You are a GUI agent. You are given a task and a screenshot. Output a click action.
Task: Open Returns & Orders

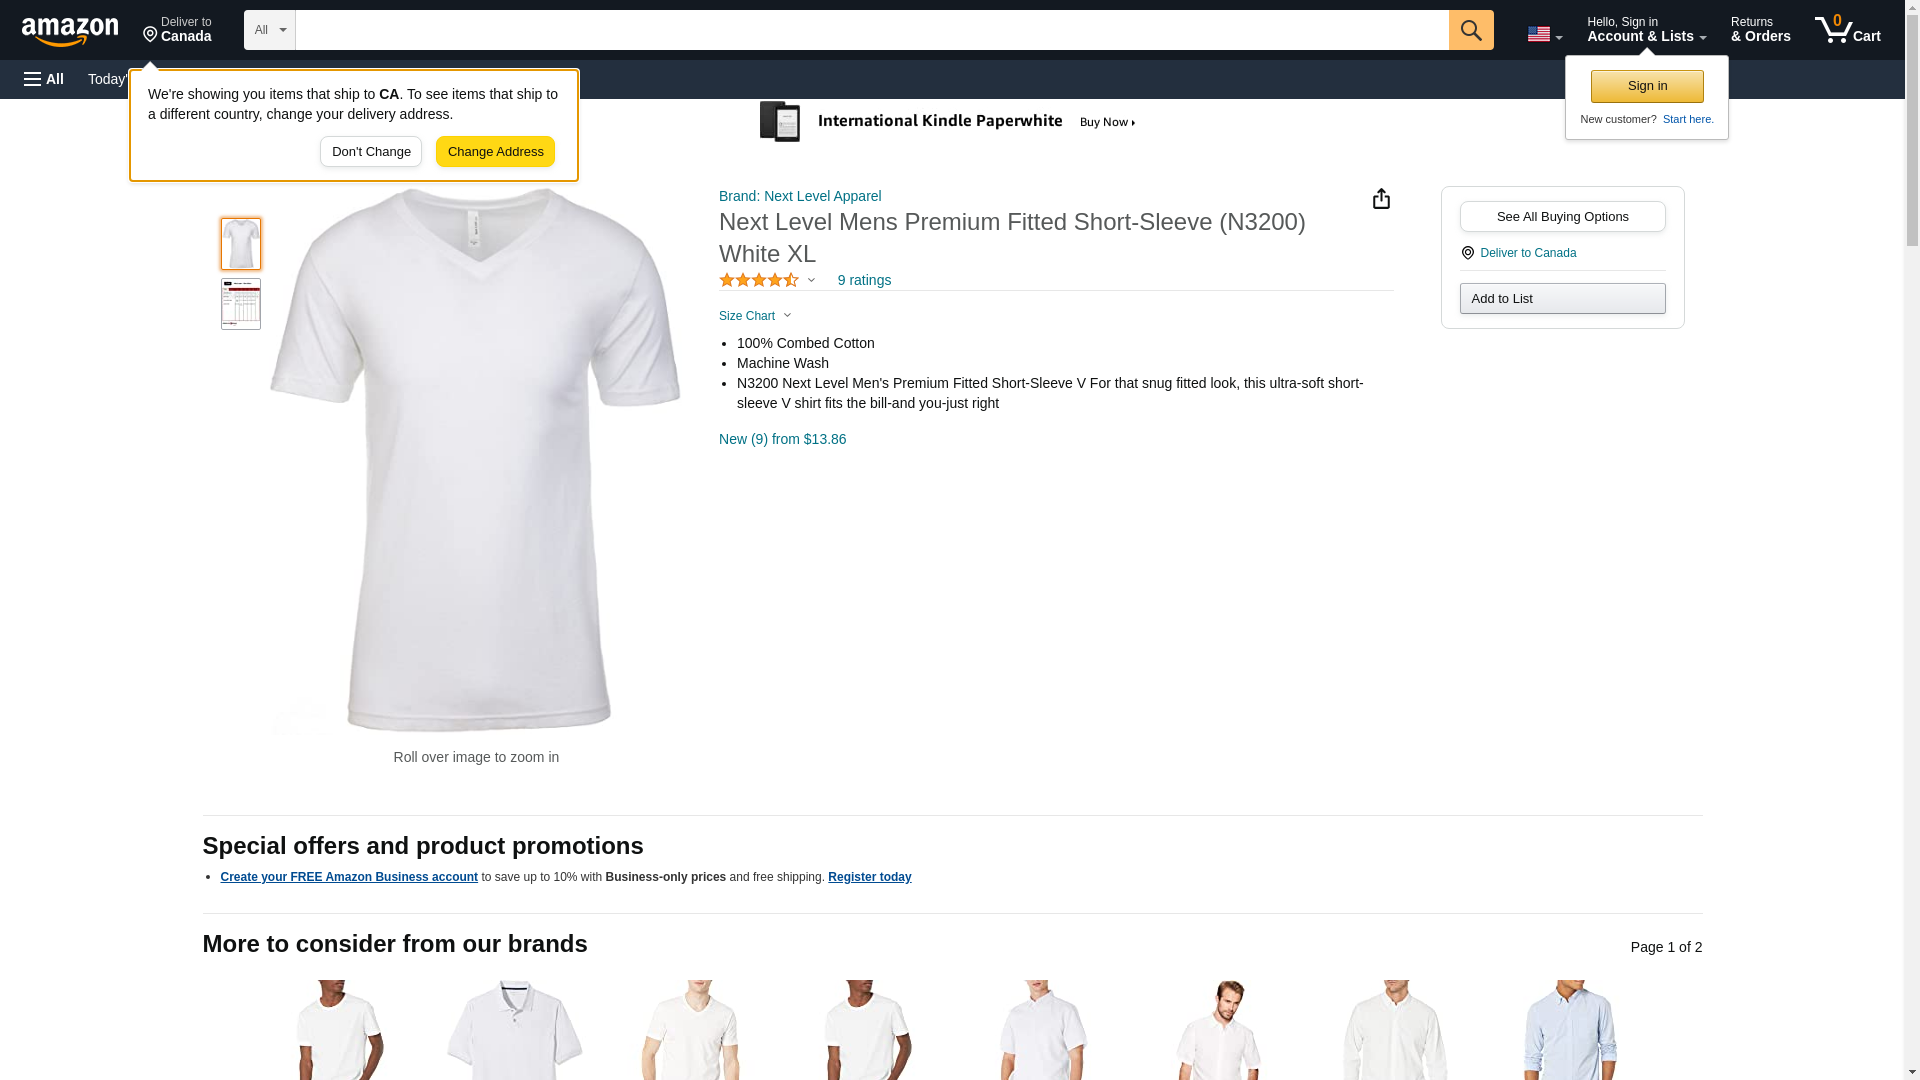click(1760, 30)
